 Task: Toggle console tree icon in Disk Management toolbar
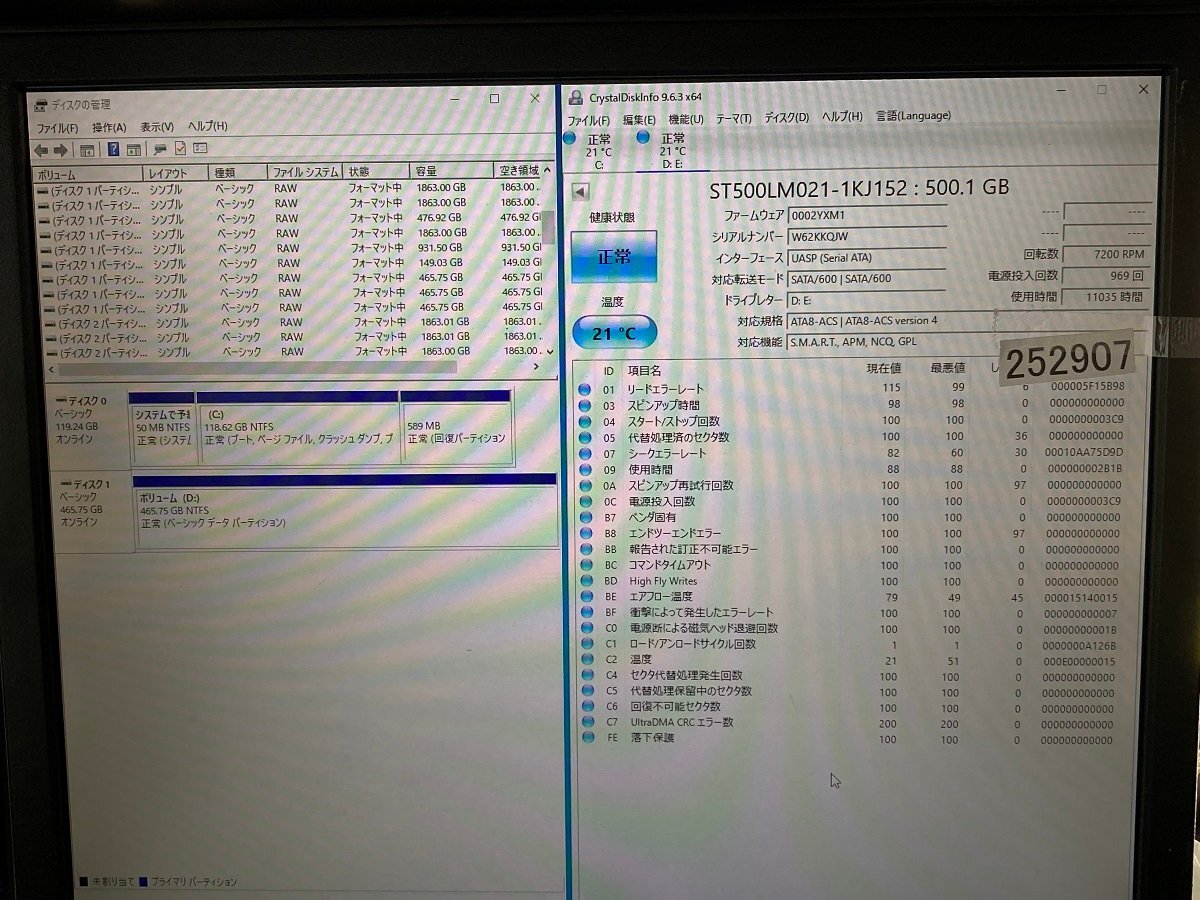tap(87, 150)
